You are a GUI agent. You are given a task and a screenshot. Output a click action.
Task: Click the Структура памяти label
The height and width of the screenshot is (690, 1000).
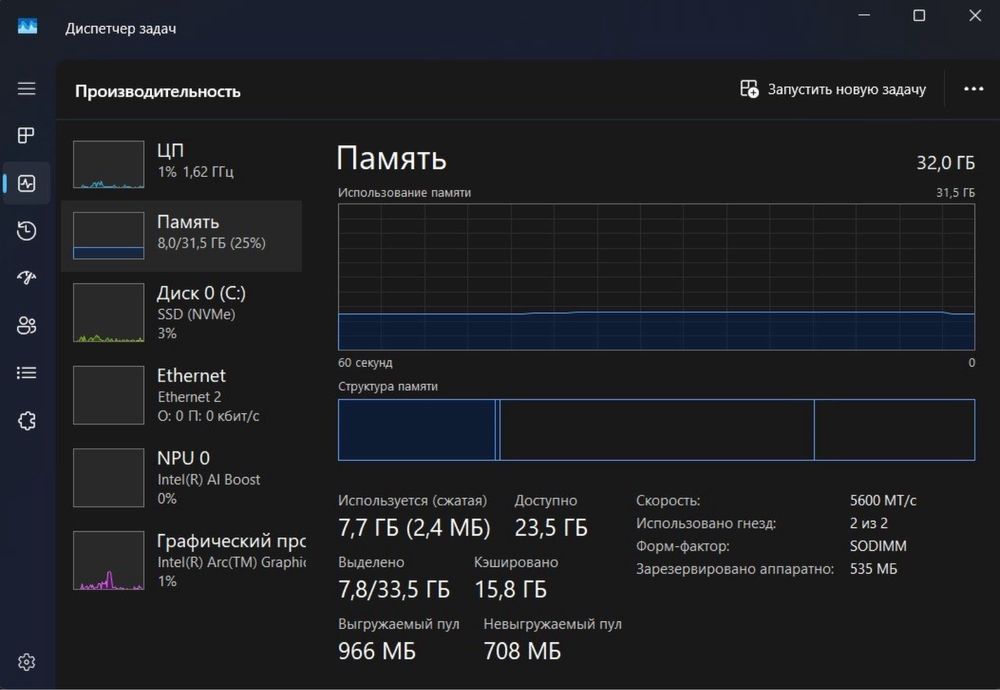coord(388,386)
